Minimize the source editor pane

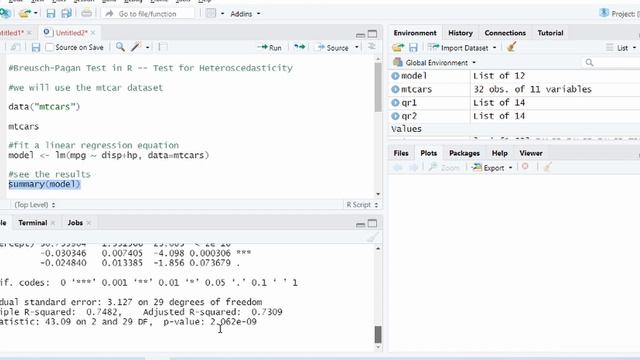coord(360,34)
